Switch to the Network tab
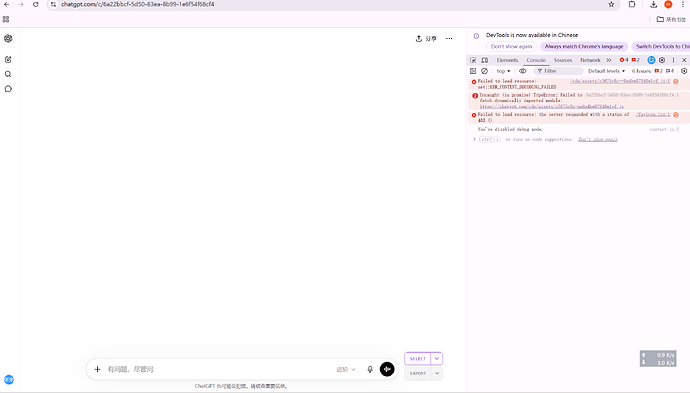The width and height of the screenshot is (690, 393). [590, 60]
